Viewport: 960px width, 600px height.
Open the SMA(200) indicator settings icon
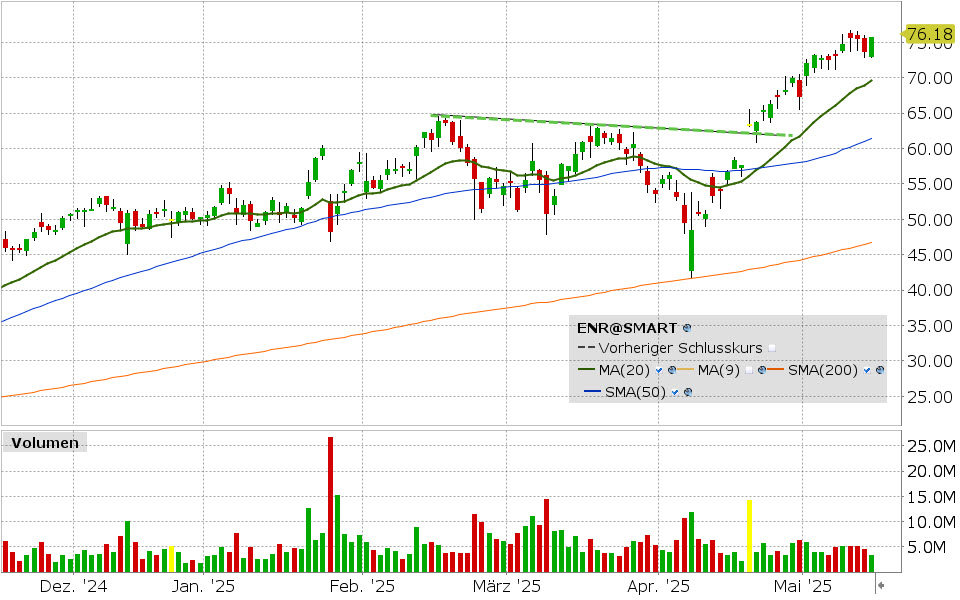[x=880, y=370]
